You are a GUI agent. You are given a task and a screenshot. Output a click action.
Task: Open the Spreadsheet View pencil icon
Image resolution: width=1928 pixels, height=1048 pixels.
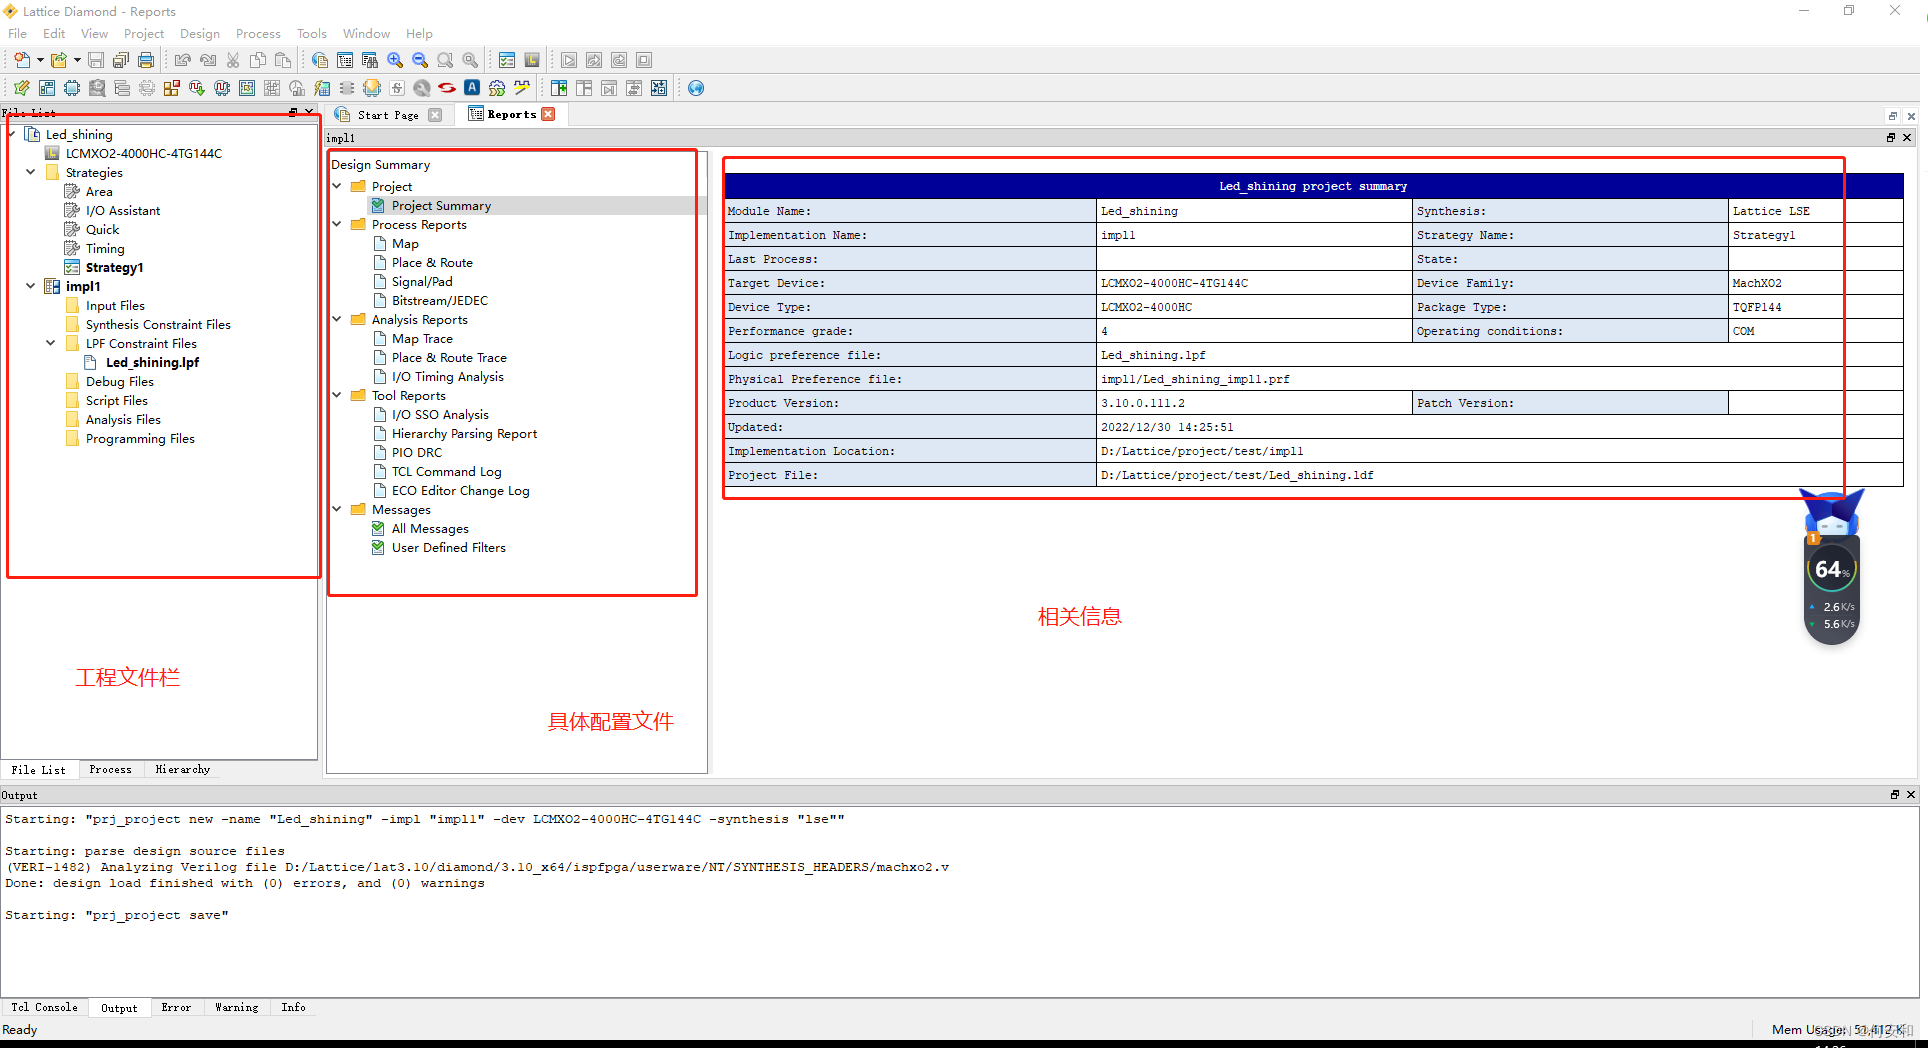21,88
